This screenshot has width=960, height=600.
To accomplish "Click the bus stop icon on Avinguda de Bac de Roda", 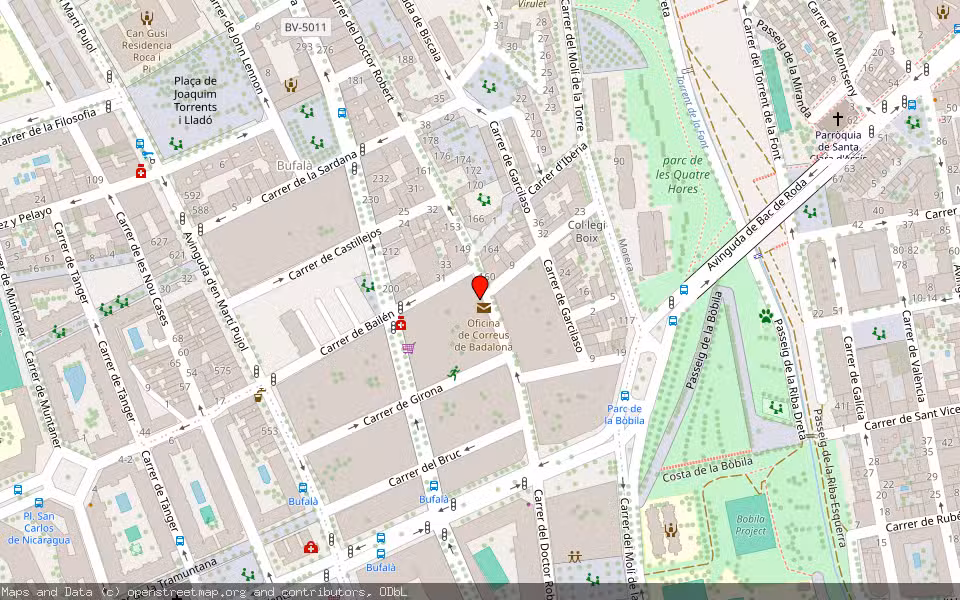I will tap(683, 290).
